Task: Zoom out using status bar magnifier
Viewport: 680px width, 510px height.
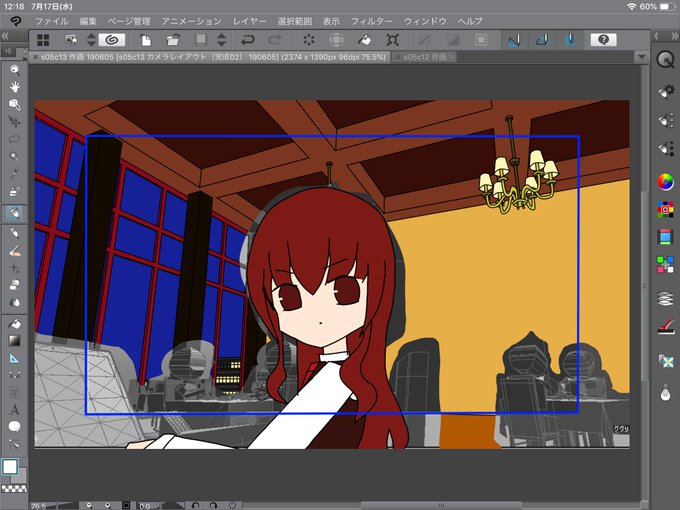Action: 89,506
